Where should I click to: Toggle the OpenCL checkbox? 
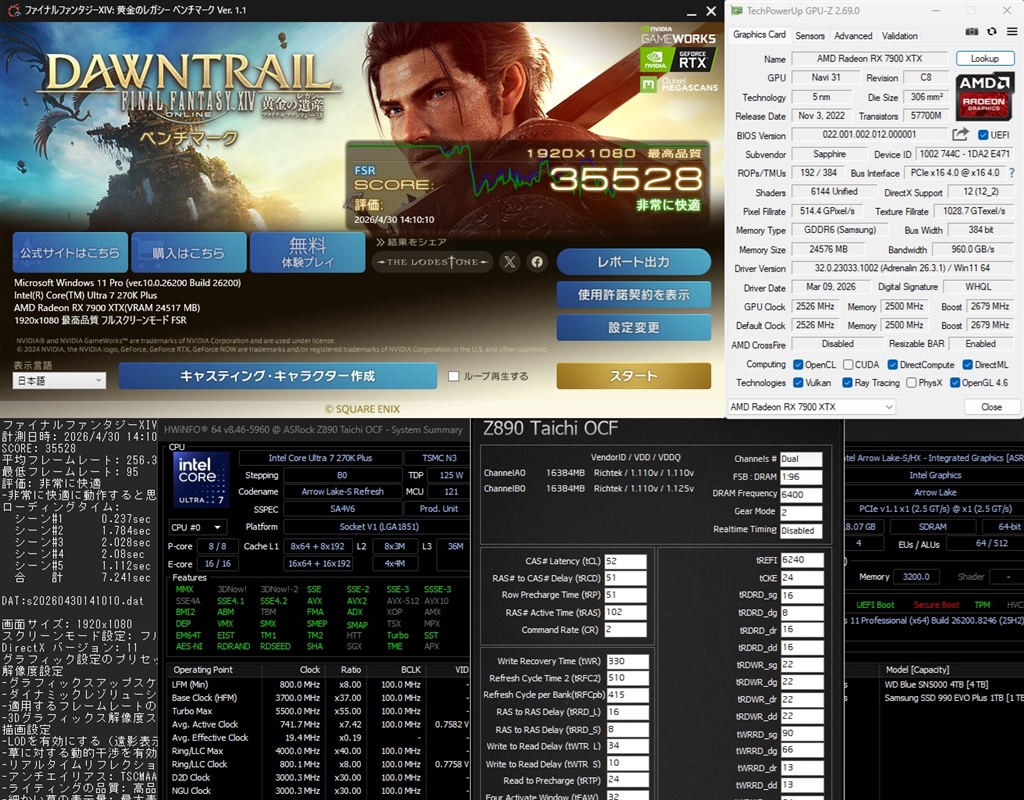pyautogui.click(x=798, y=364)
